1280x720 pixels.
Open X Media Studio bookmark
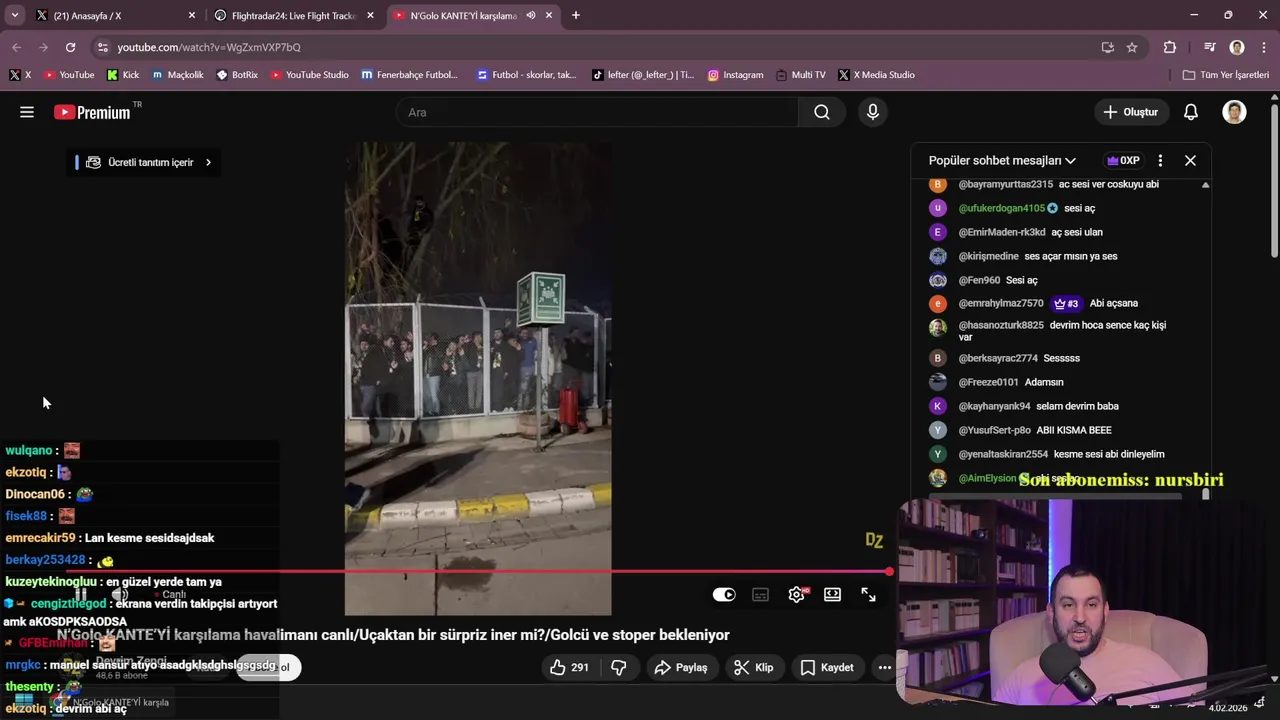876,75
